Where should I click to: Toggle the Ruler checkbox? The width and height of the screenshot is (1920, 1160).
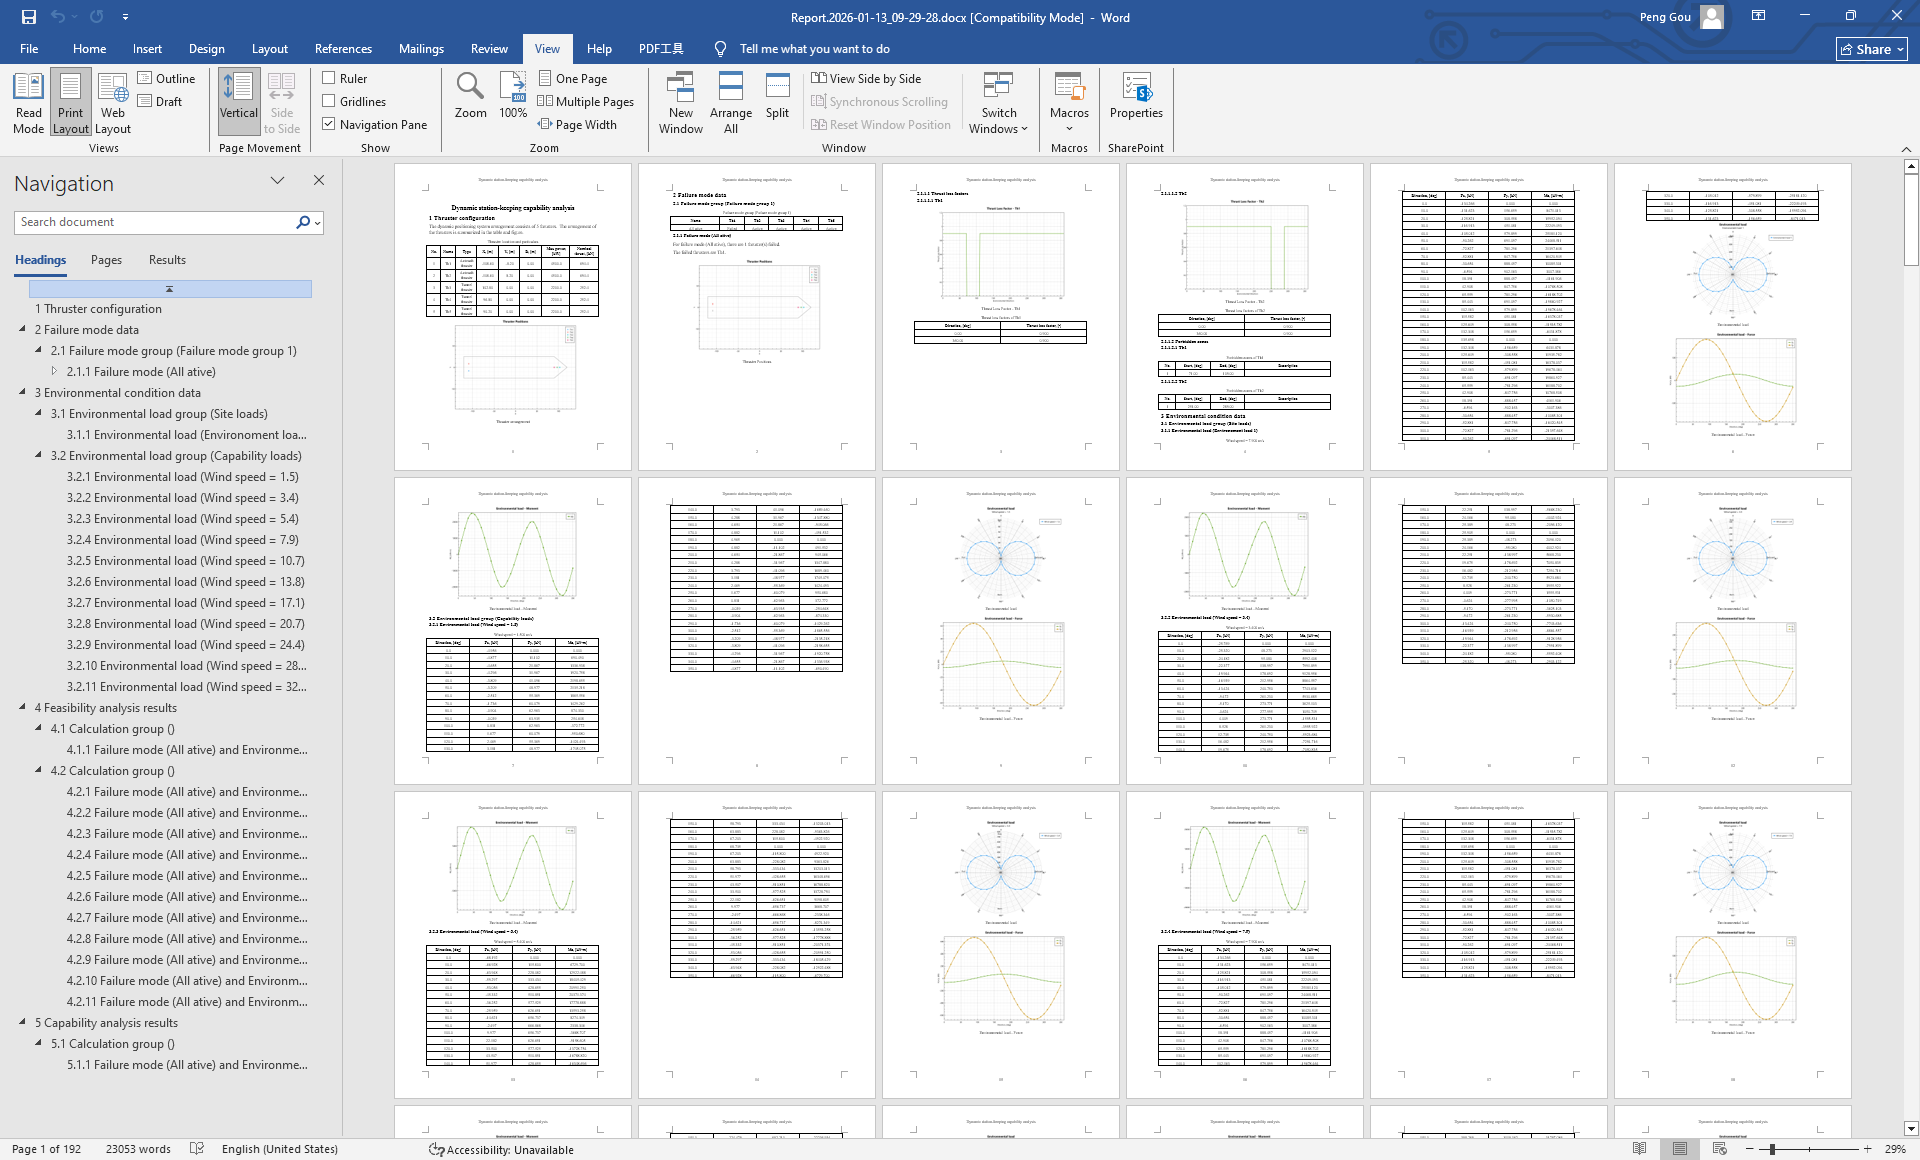329,78
